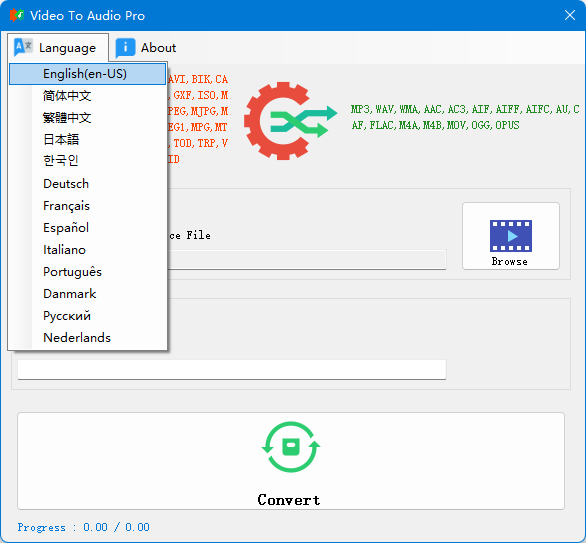Click the source file path field

click(x=306, y=260)
